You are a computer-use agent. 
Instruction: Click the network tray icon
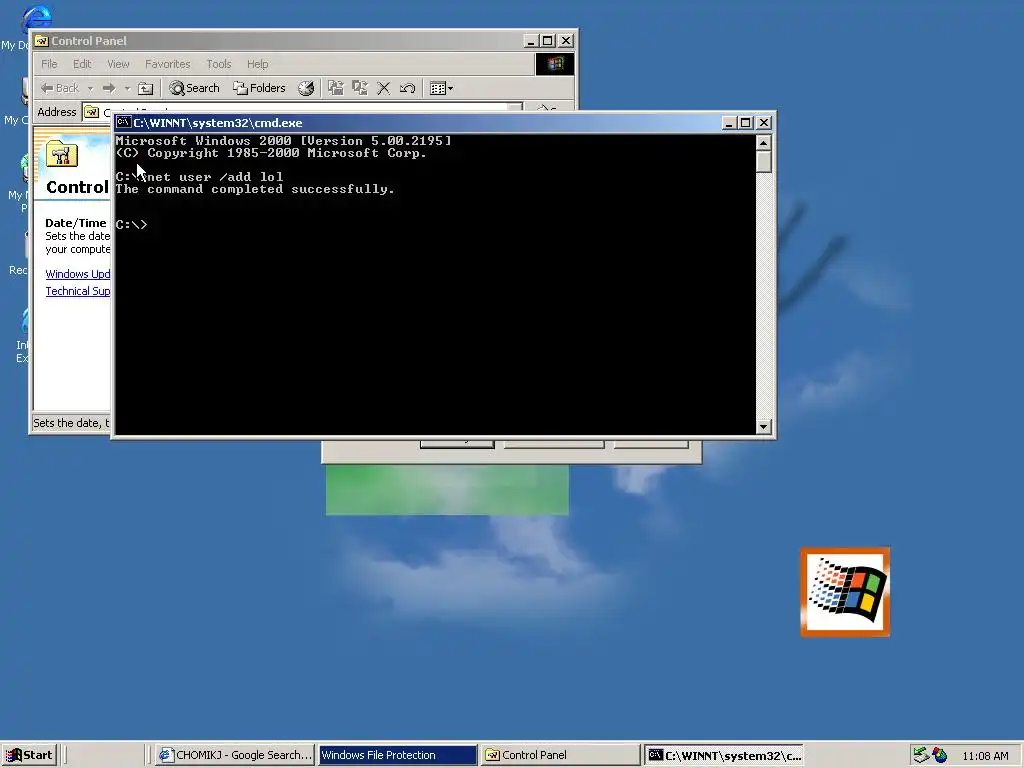point(921,755)
